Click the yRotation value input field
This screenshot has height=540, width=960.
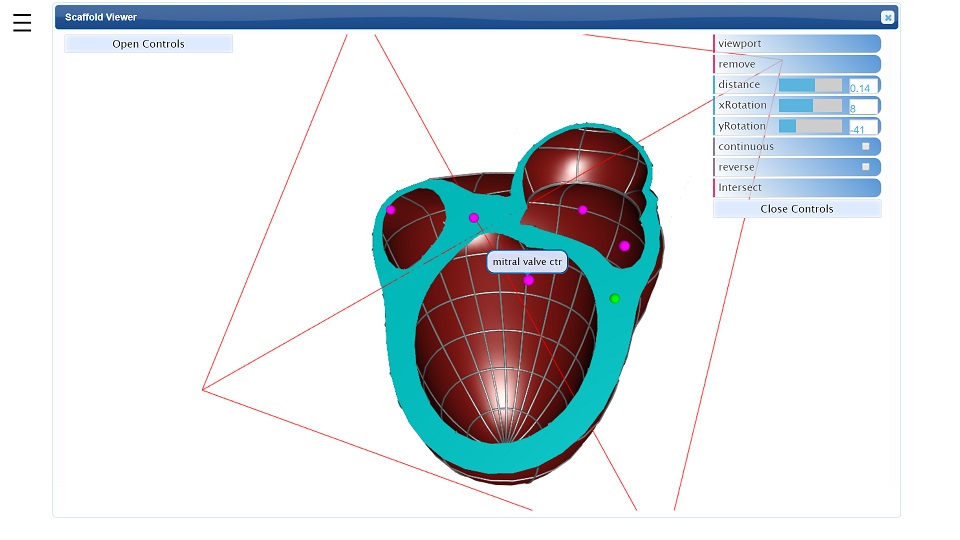point(863,127)
